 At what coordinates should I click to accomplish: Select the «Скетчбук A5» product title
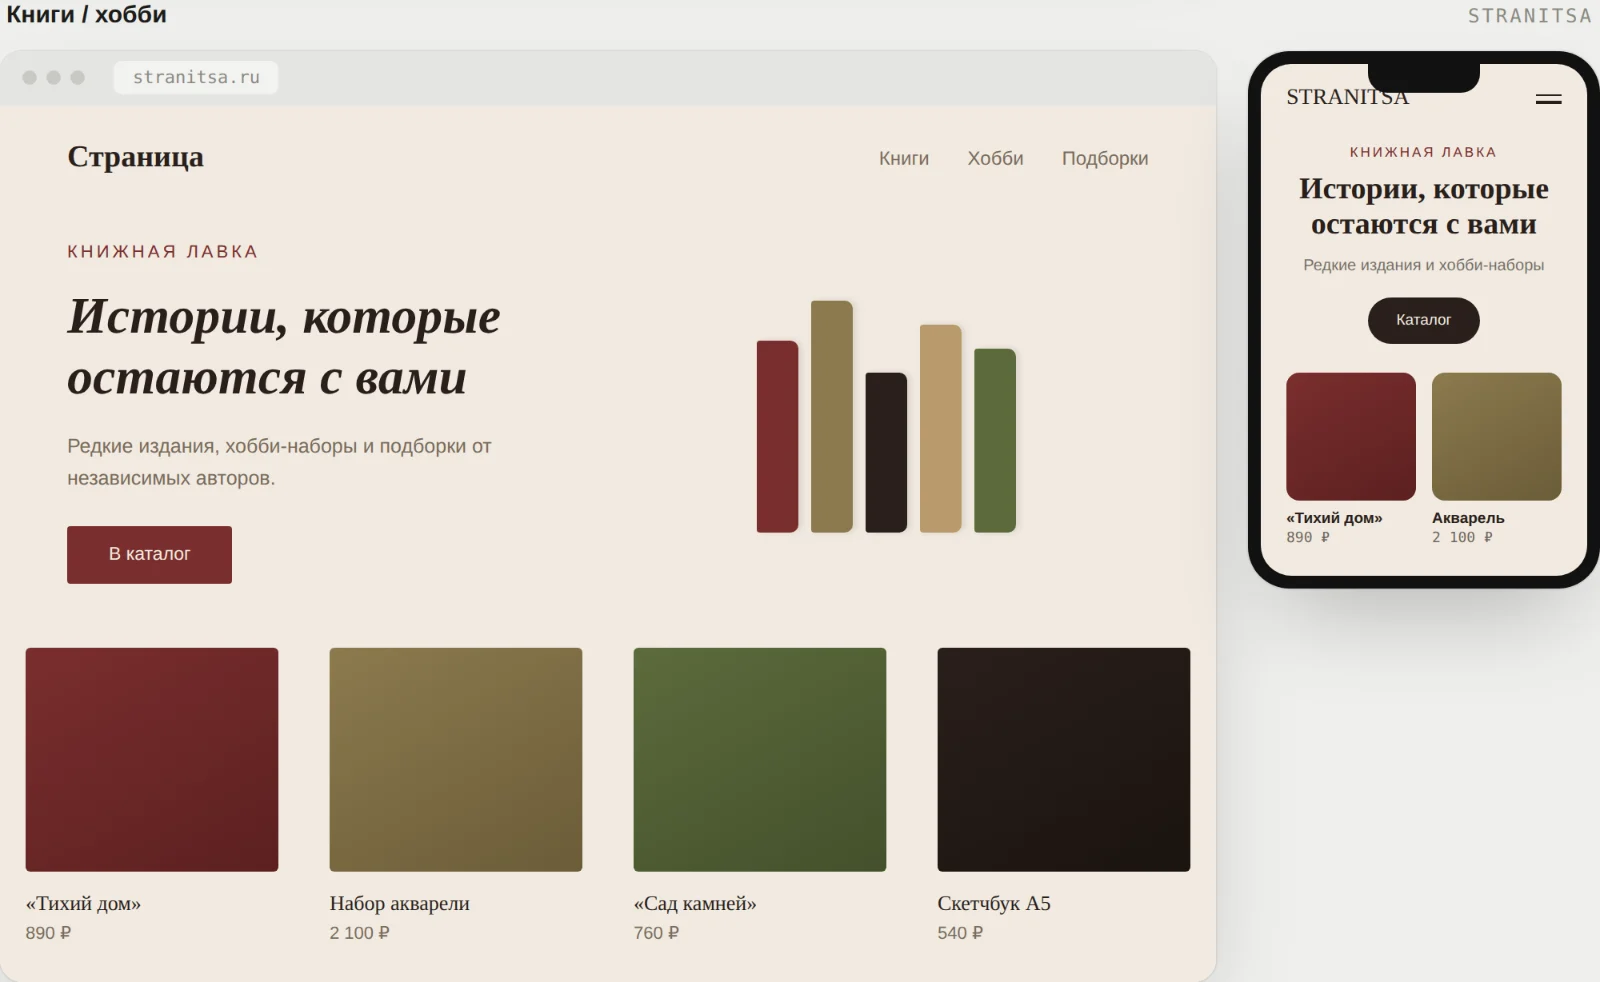click(x=994, y=903)
